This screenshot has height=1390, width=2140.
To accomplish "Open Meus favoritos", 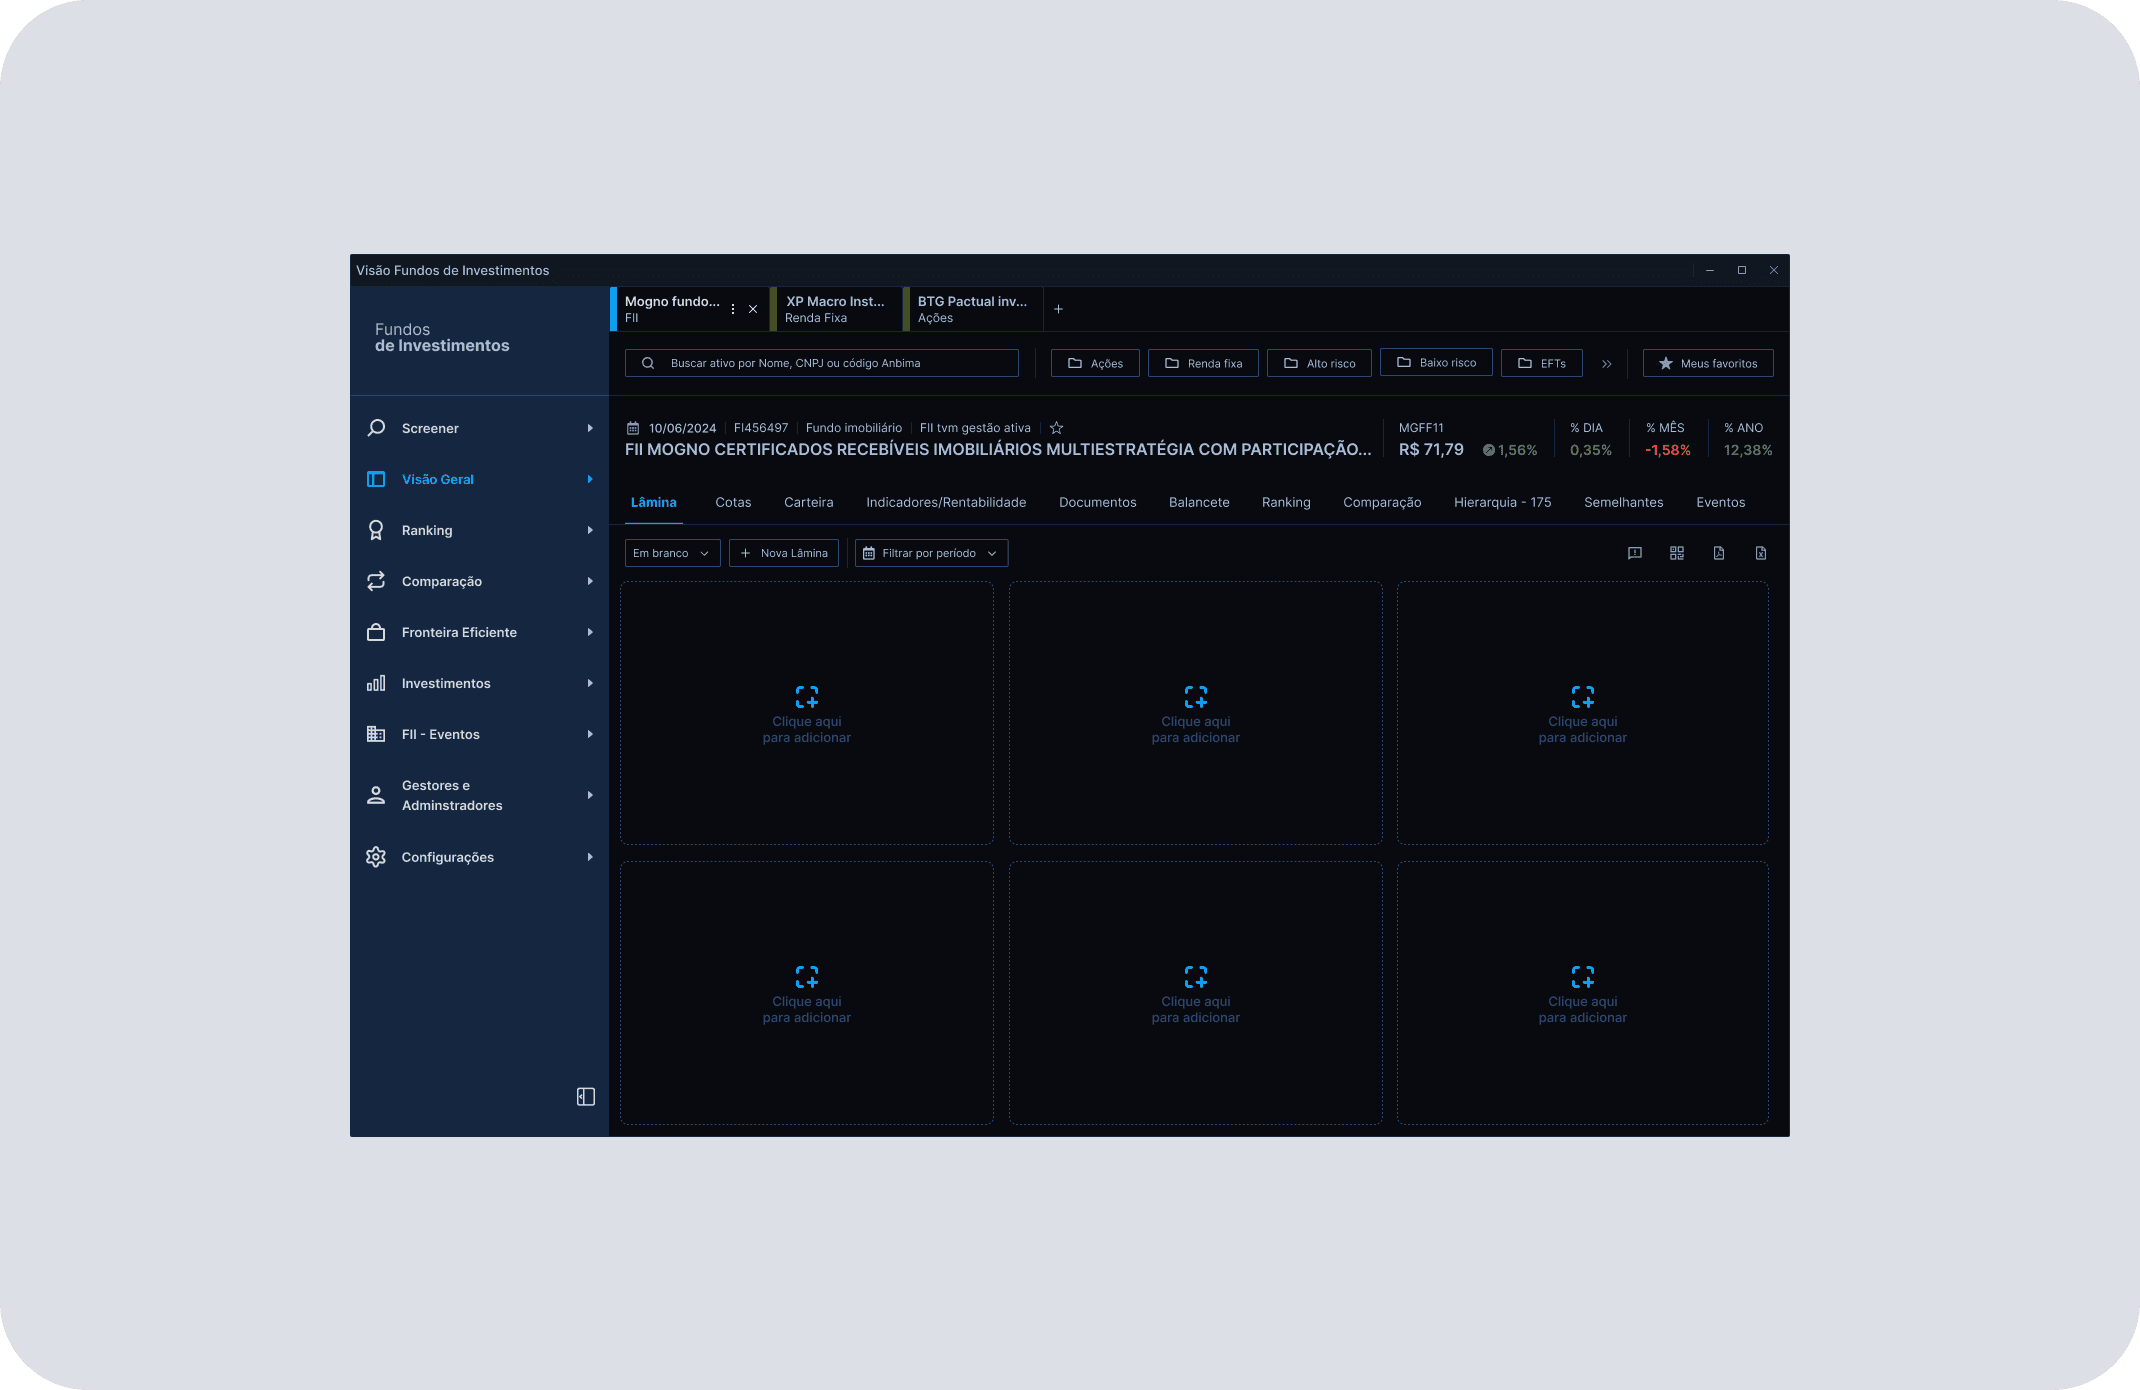I will [1708, 363].
